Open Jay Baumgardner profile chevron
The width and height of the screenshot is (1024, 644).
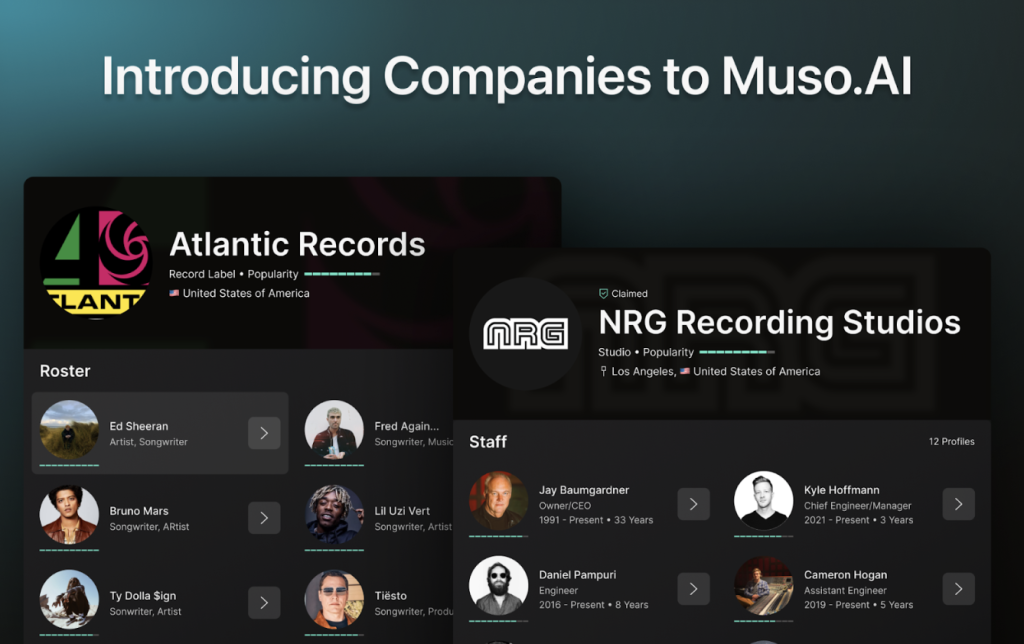point(694,504)
